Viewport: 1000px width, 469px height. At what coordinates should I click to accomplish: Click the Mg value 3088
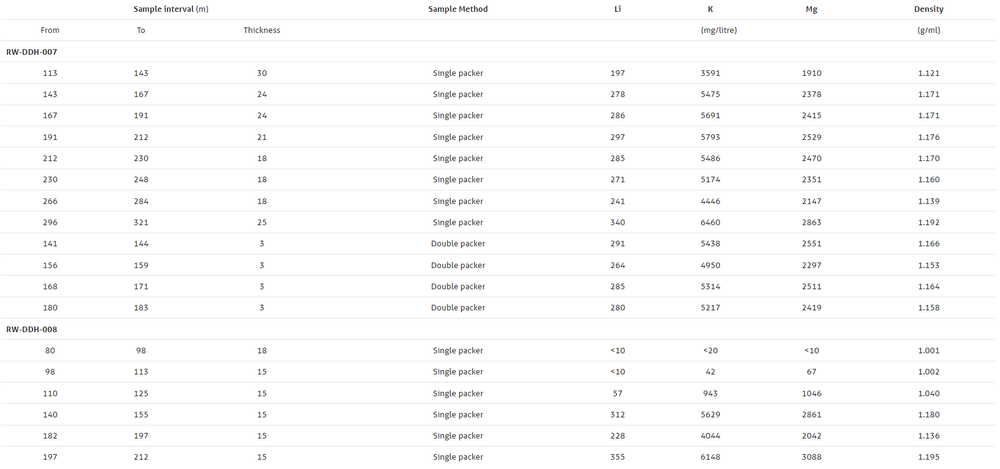[x=811, y=457]
